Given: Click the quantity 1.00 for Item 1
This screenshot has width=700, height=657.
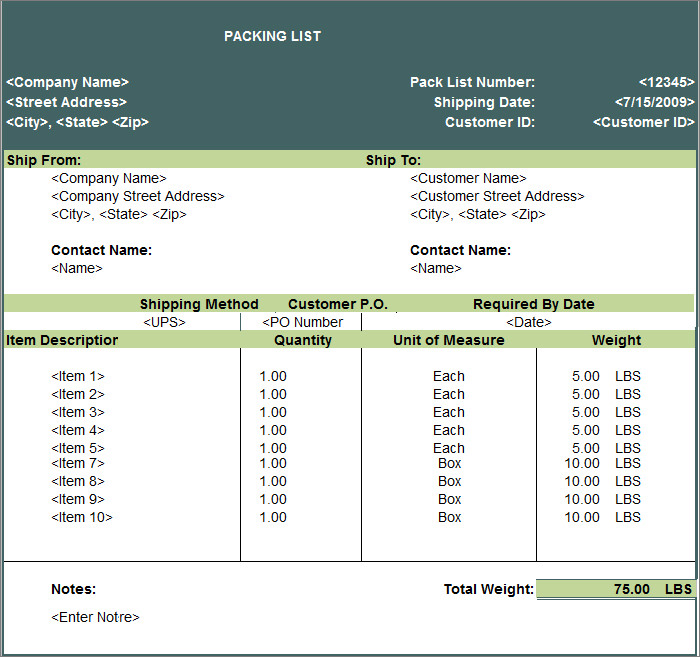Looking at the screenshot, I should (x=273, y=376).
